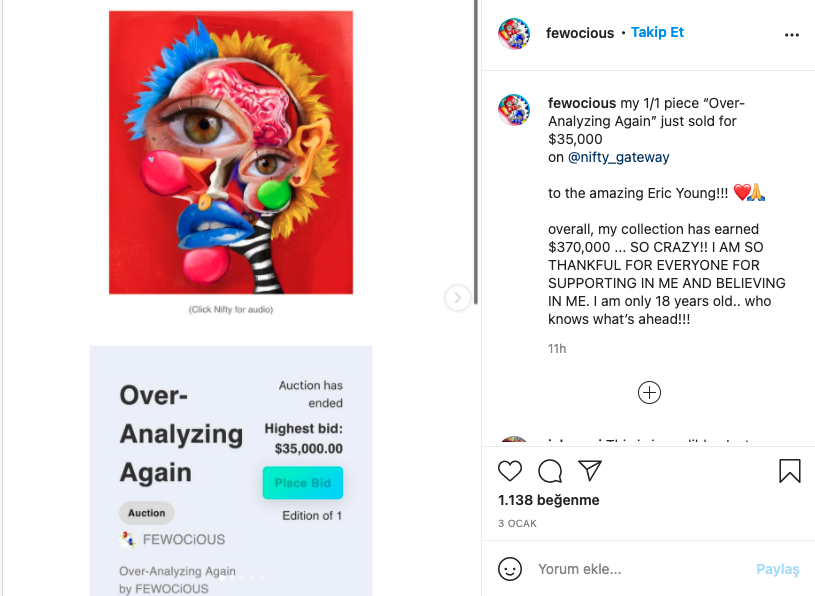
Task: Follow fewocious via Takip Et
Action: (x=657, y=32)
